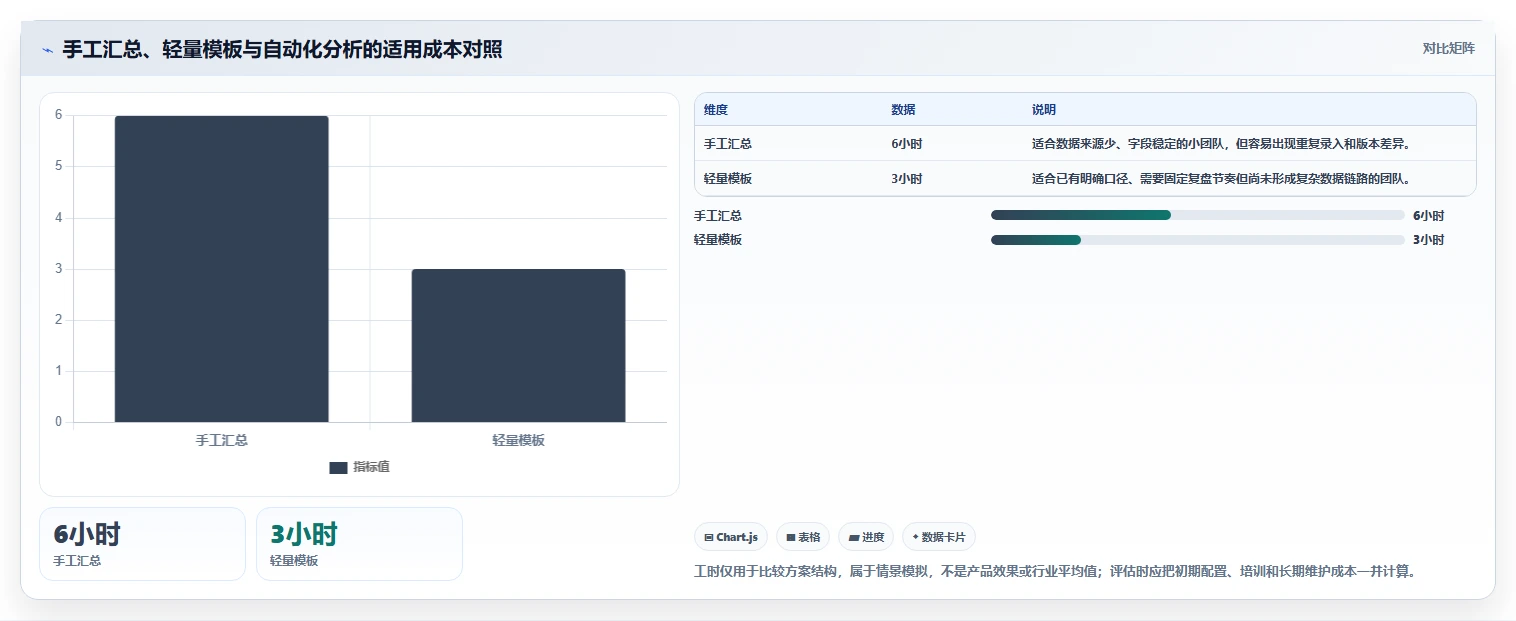Click the 手工汇总 x-axis label under the chart
The width and height of the screenshot is (1516, 621).
pyautogui.click(x=222, y=440)
